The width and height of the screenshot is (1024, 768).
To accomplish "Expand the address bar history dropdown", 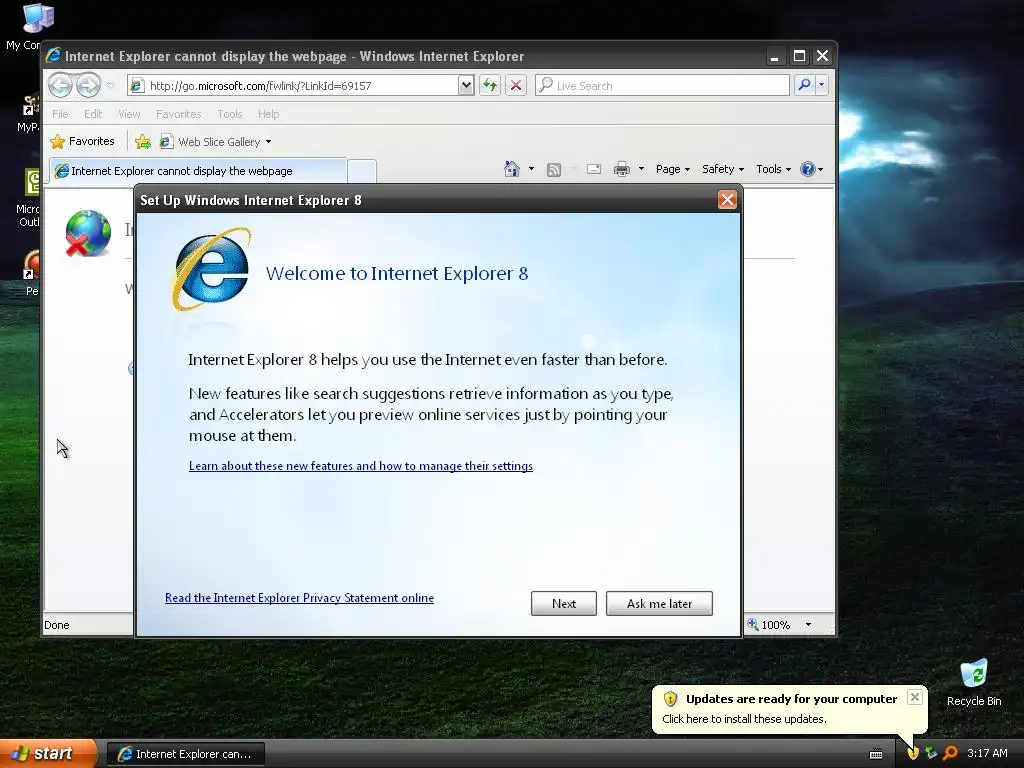I will (466, 86).
